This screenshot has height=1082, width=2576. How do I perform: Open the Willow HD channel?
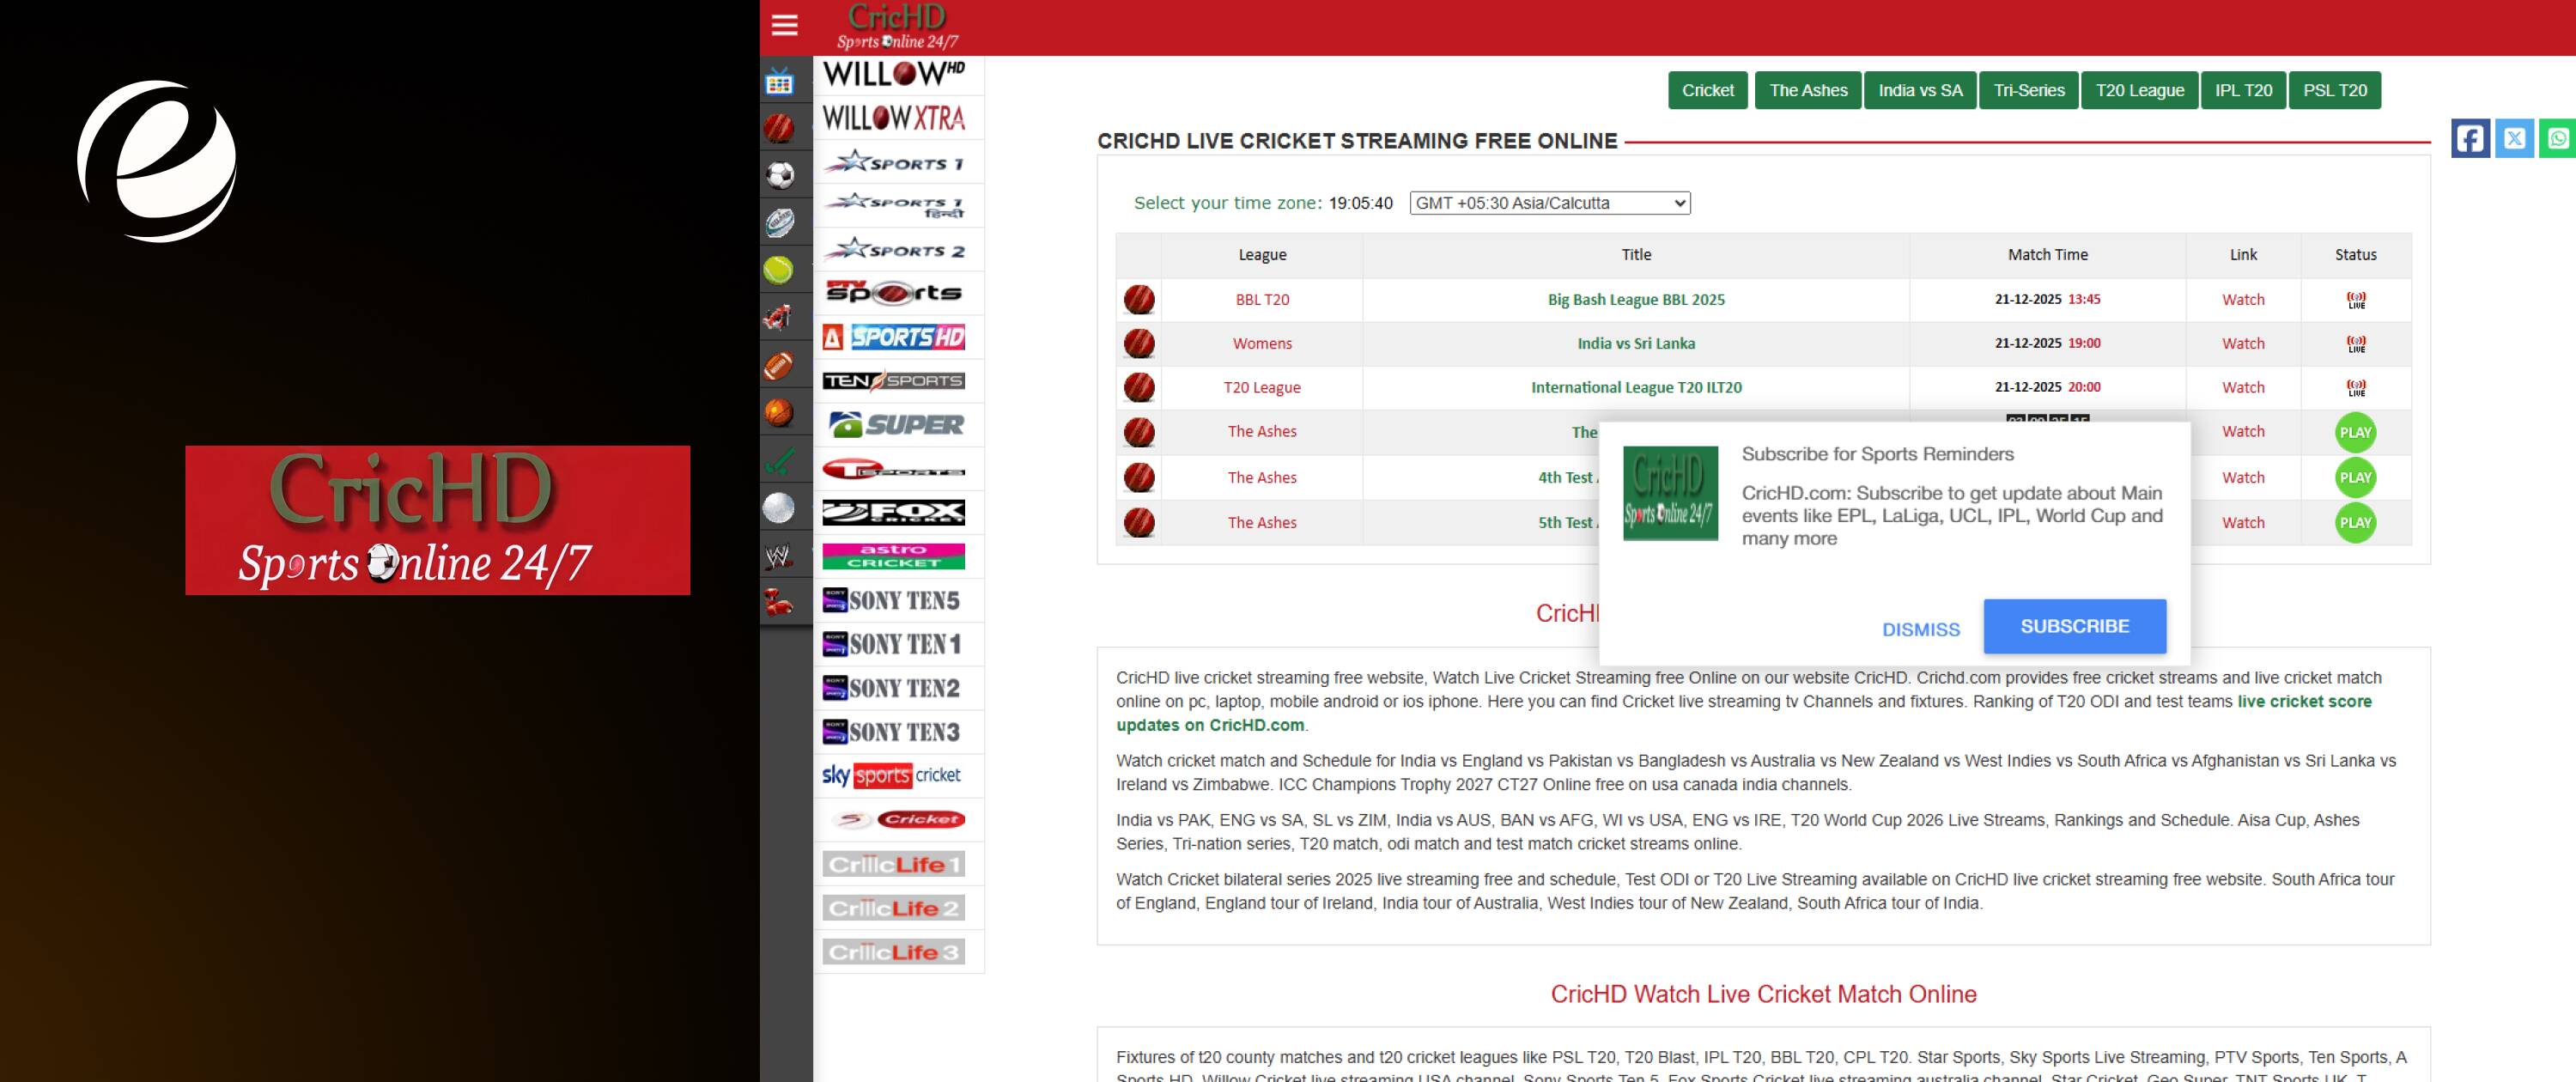[894, 74]
